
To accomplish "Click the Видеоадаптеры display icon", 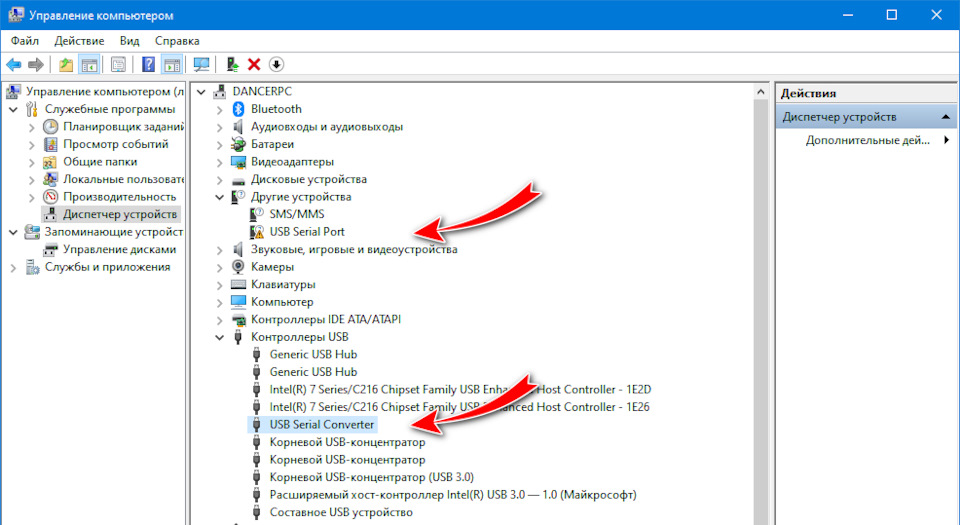I will tap(238, 162).
